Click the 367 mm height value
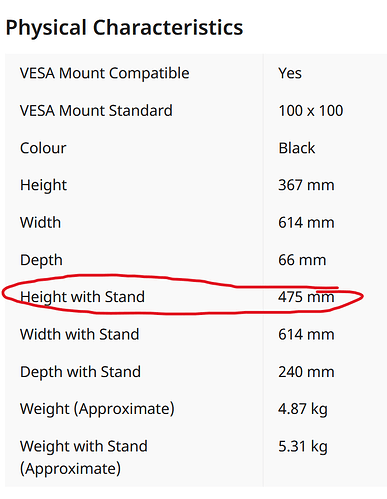The height and width of the screenshot is (499, 387). click(306, 185)
